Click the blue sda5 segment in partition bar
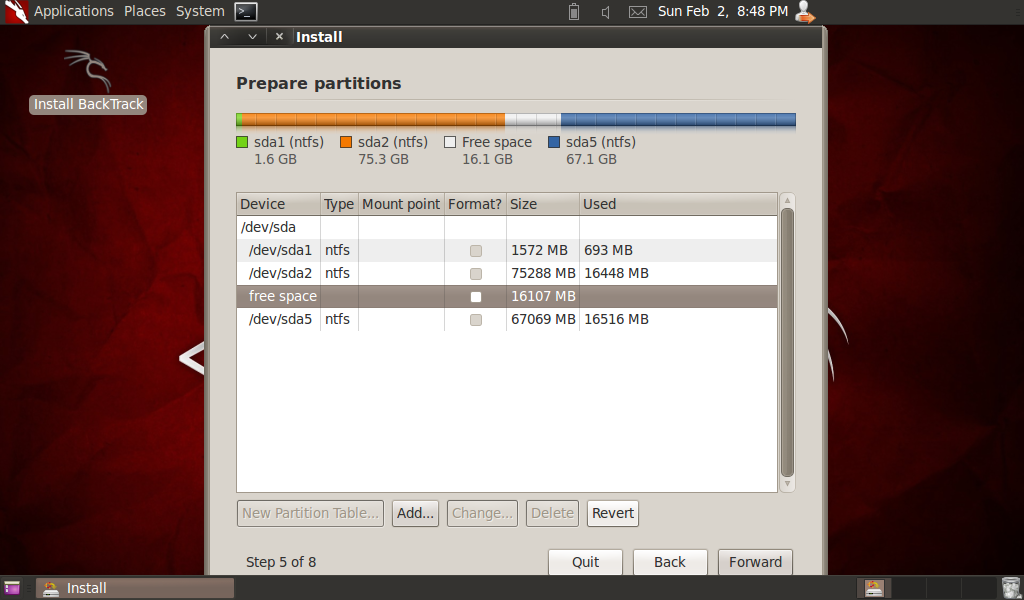 [x=678, y=119]
